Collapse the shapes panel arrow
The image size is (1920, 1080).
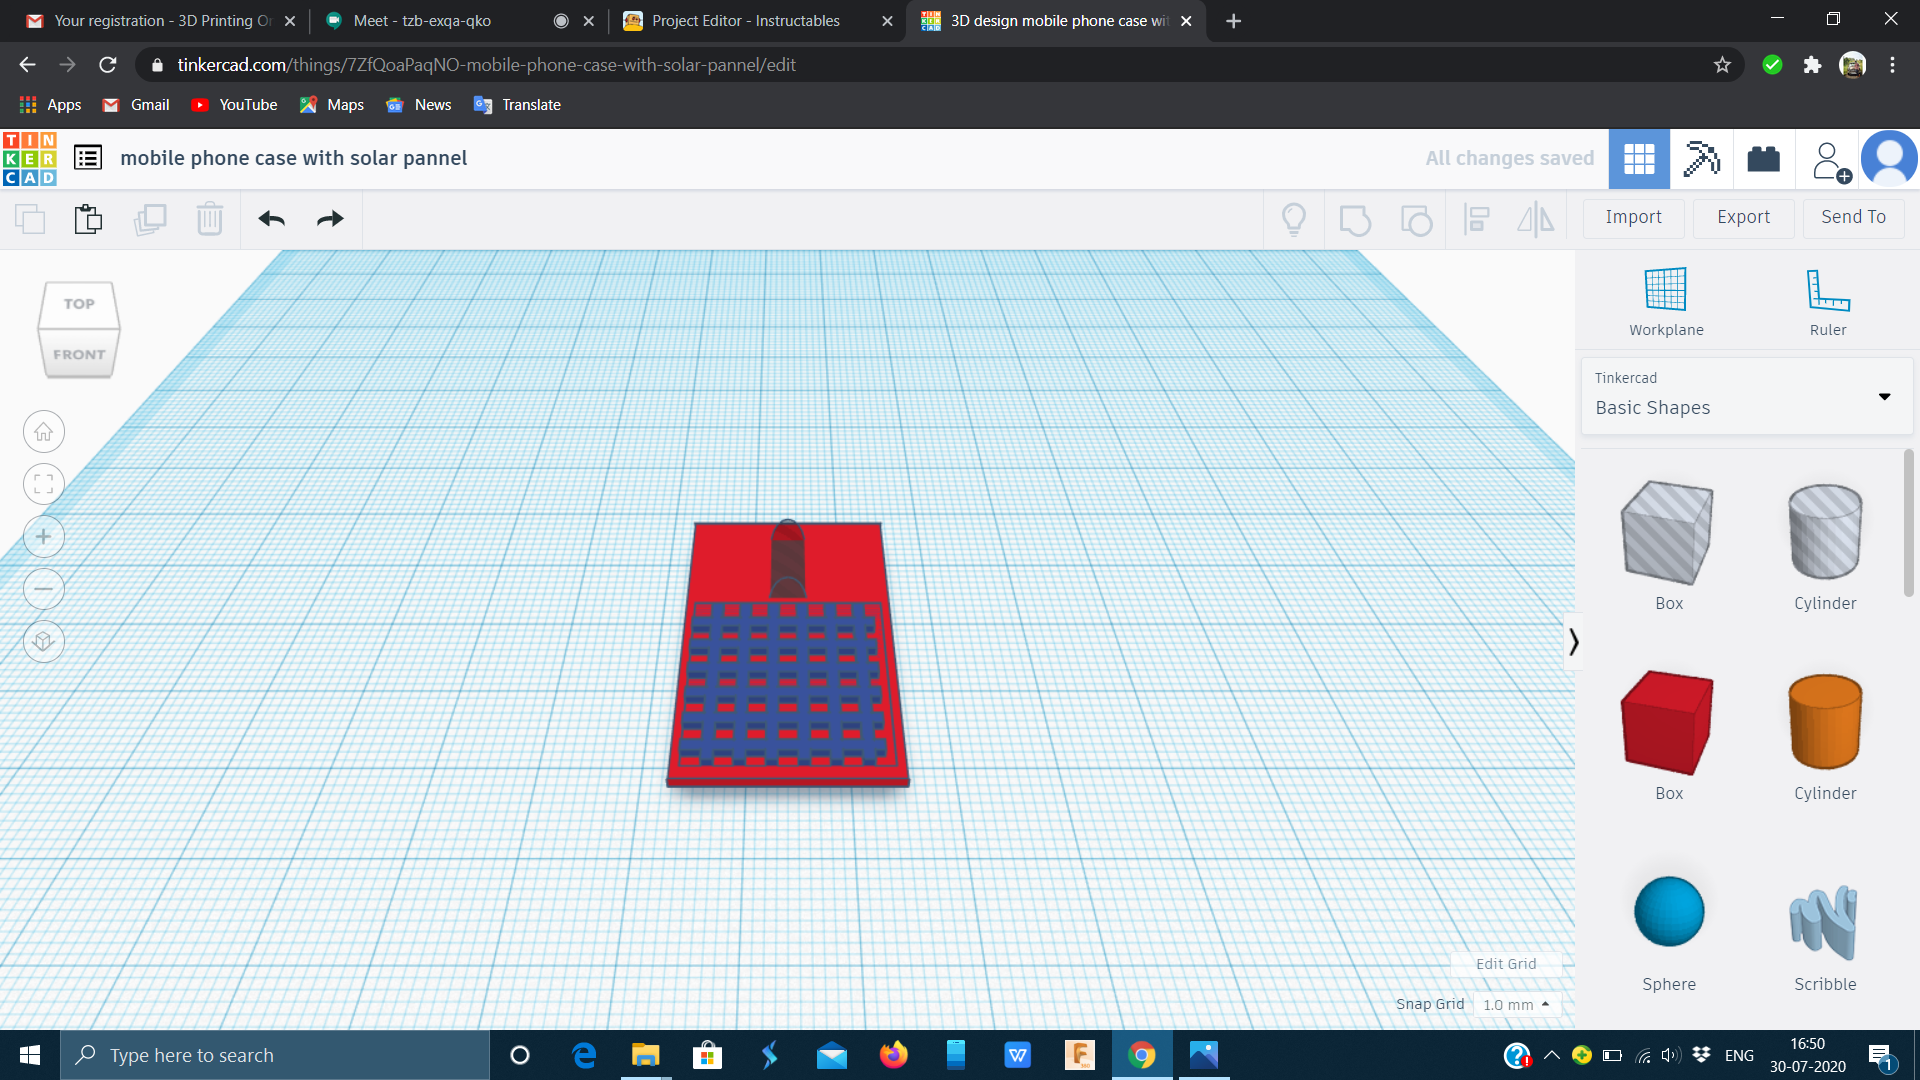point(1573,642)
